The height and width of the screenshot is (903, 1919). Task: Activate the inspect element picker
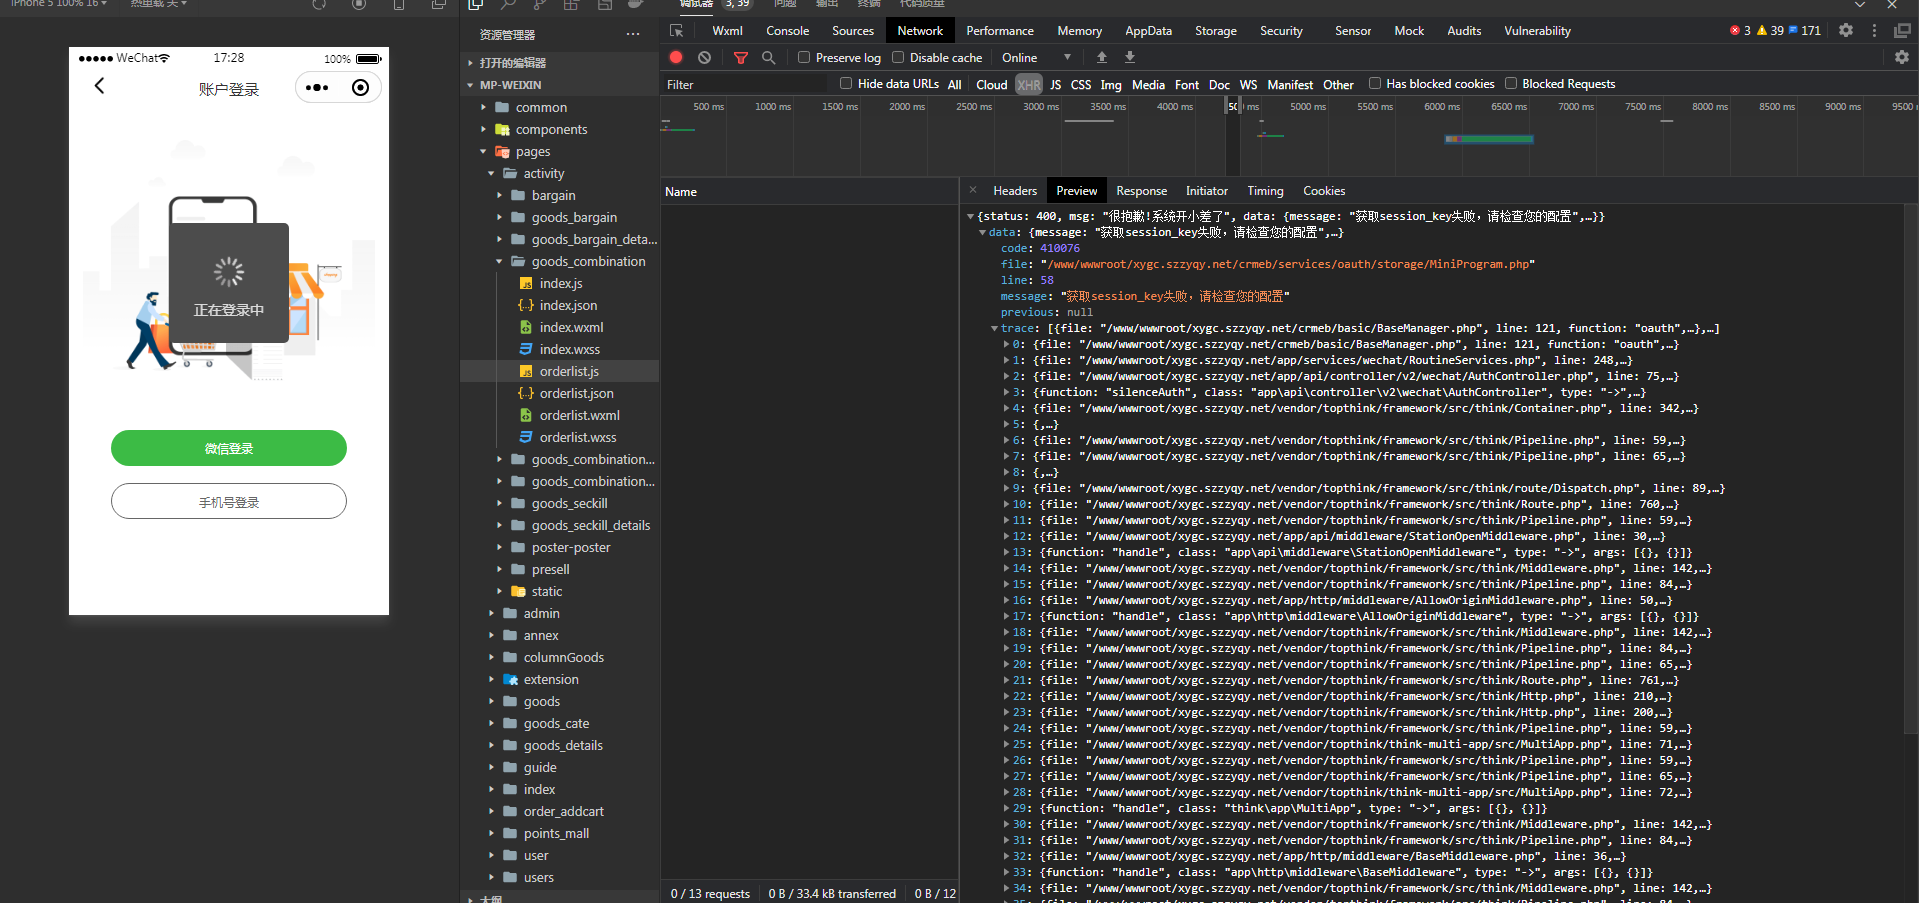[677, 31]
